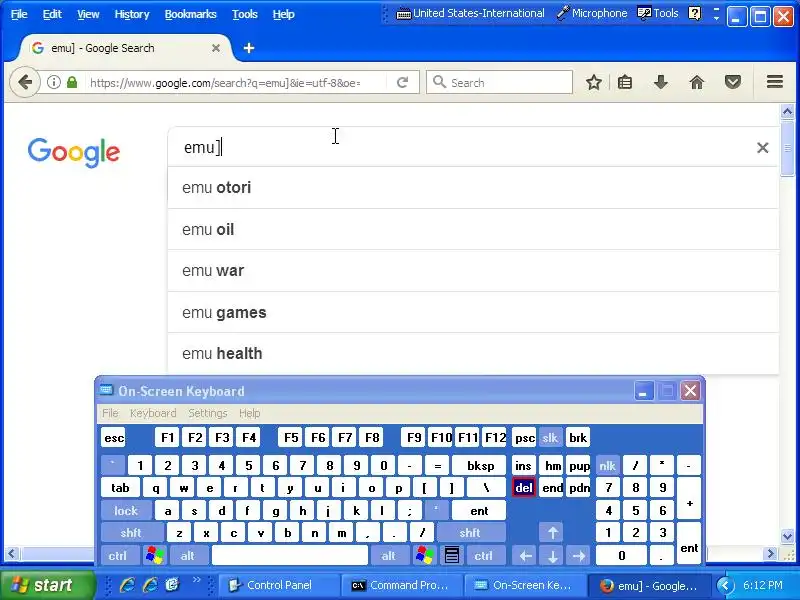Save page to Pocket icon
Viewport: 800px width, 600px height.
point(733,82)
